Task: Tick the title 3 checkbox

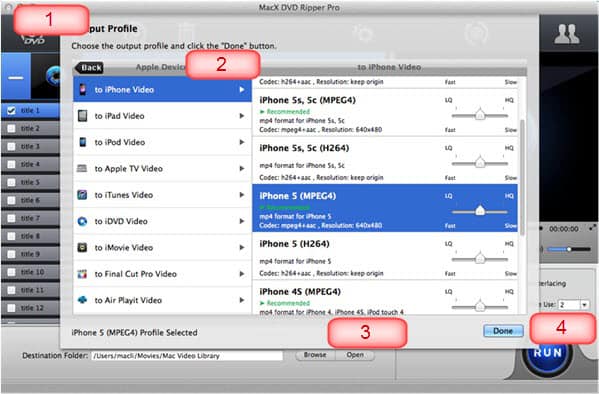Action: [x=11, y=146]
